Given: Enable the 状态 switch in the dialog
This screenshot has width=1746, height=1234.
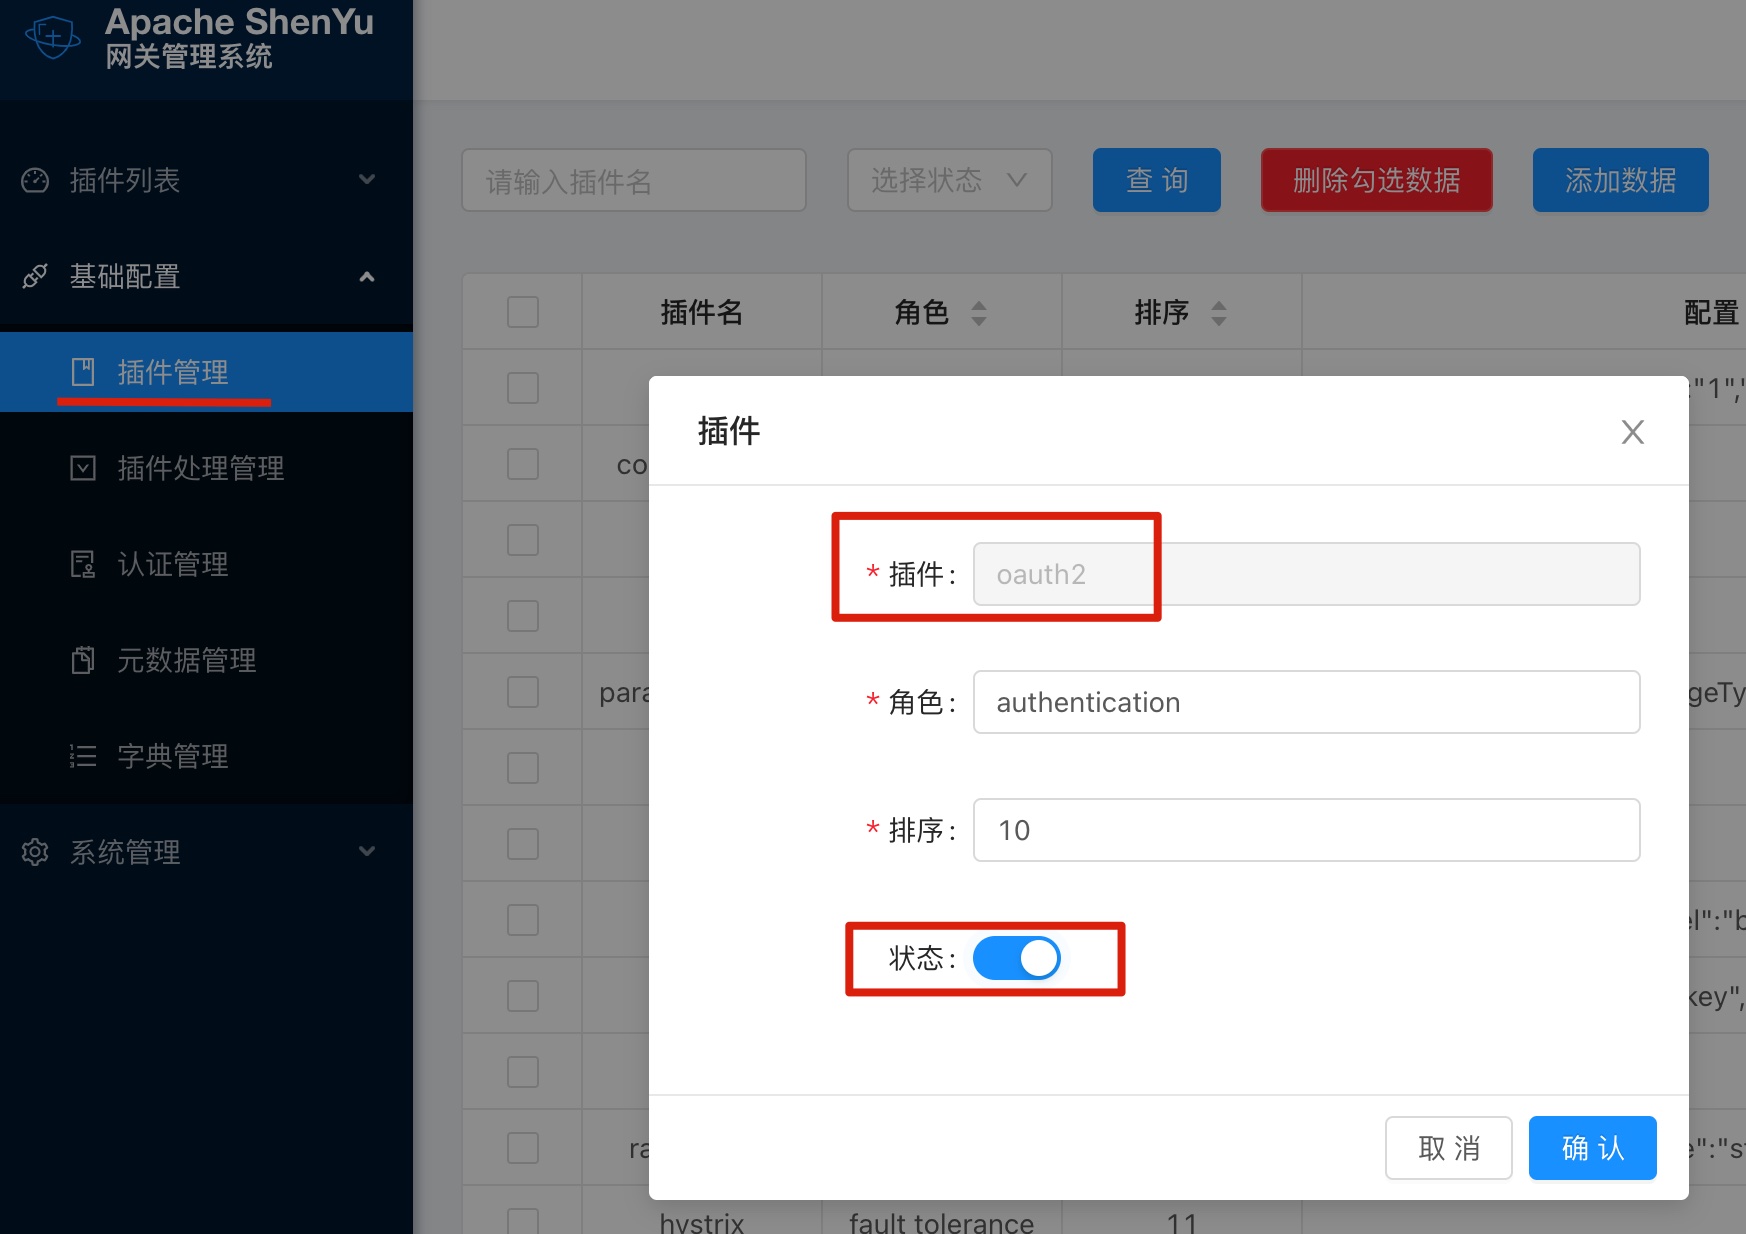Looking at the screenshot, I should tap(1017, 957).
